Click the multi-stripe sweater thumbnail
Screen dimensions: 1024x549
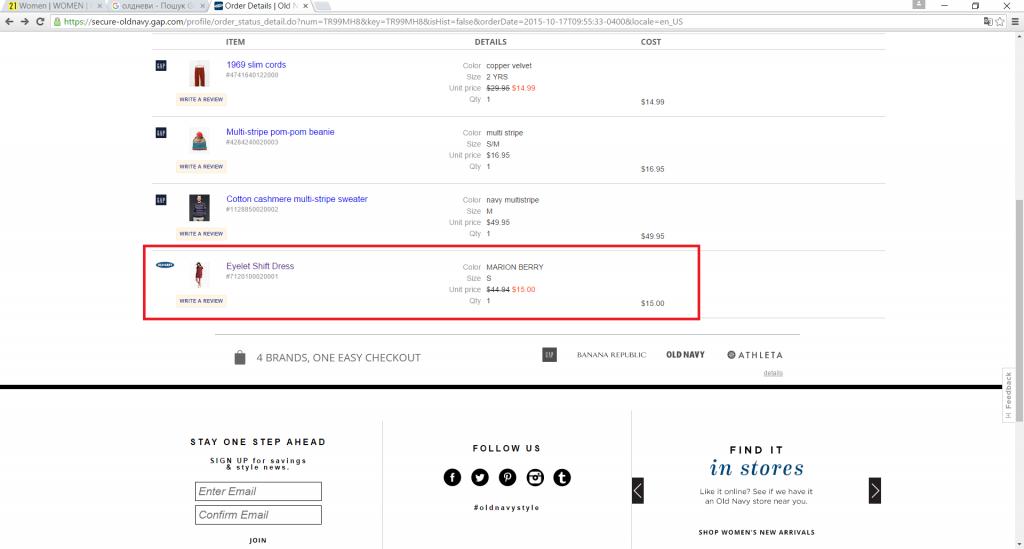point(199,208)
